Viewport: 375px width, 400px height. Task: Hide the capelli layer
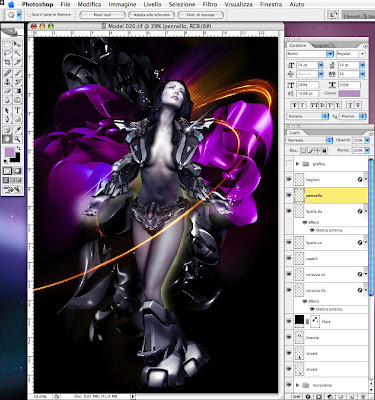point(289,258)
